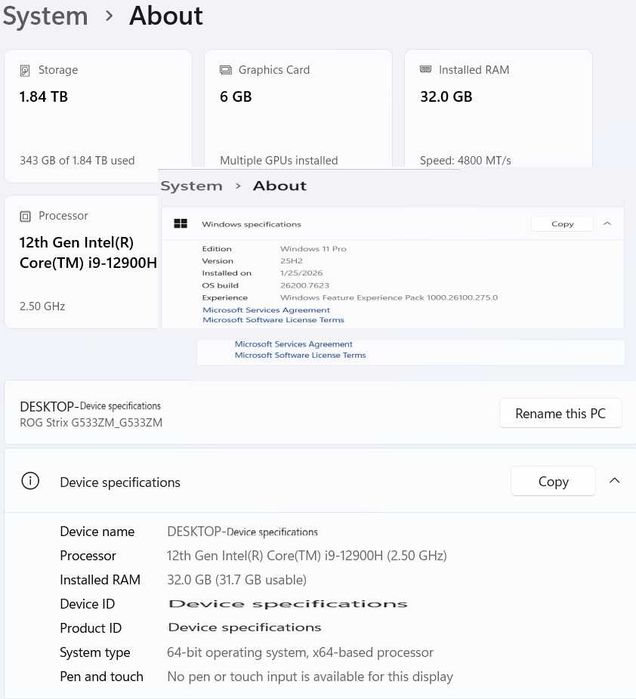The width and height of the screenshot is (636, 699).
Task: Open the Graphics Card 6 GB card
Action: point(298,109)
